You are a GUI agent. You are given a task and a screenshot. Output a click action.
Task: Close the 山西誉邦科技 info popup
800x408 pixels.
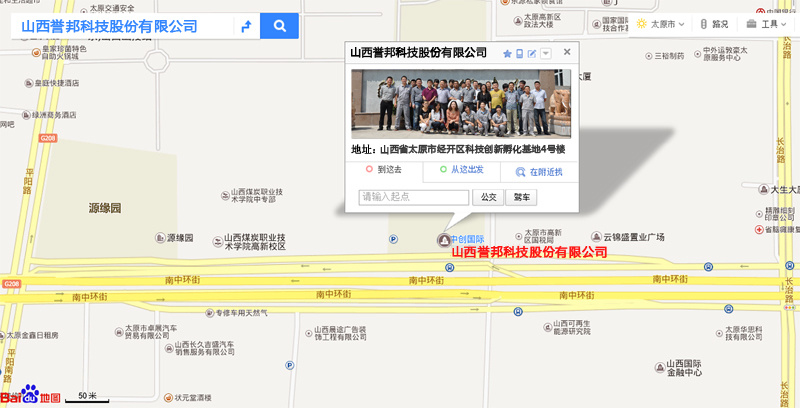(567, 52)
